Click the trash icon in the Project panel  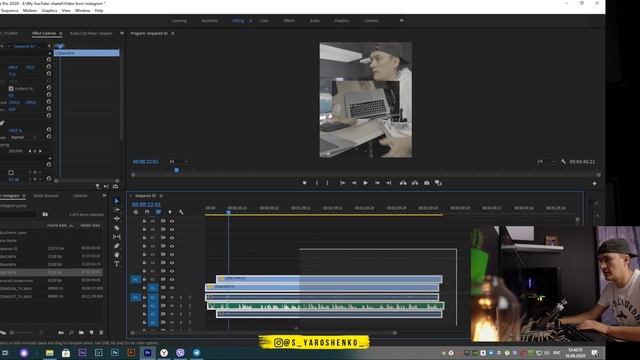pyautogui.click(x=101, y=333)
